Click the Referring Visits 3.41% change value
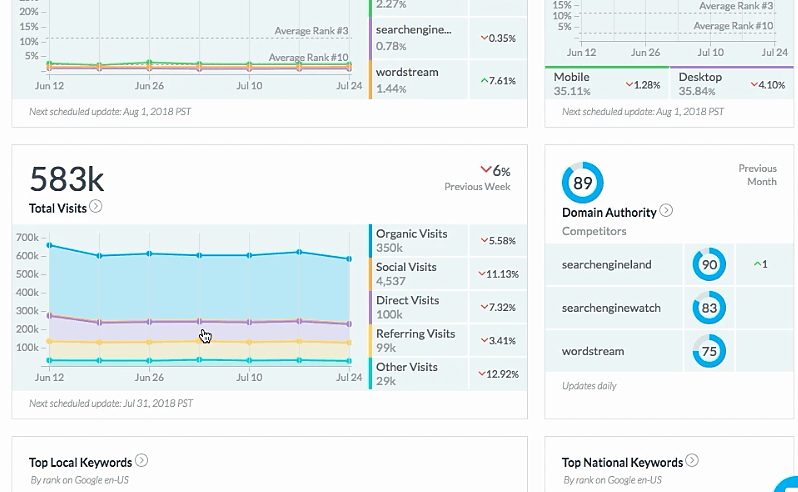The height and width of the screenshot is (492, 798). pos(498,340)
